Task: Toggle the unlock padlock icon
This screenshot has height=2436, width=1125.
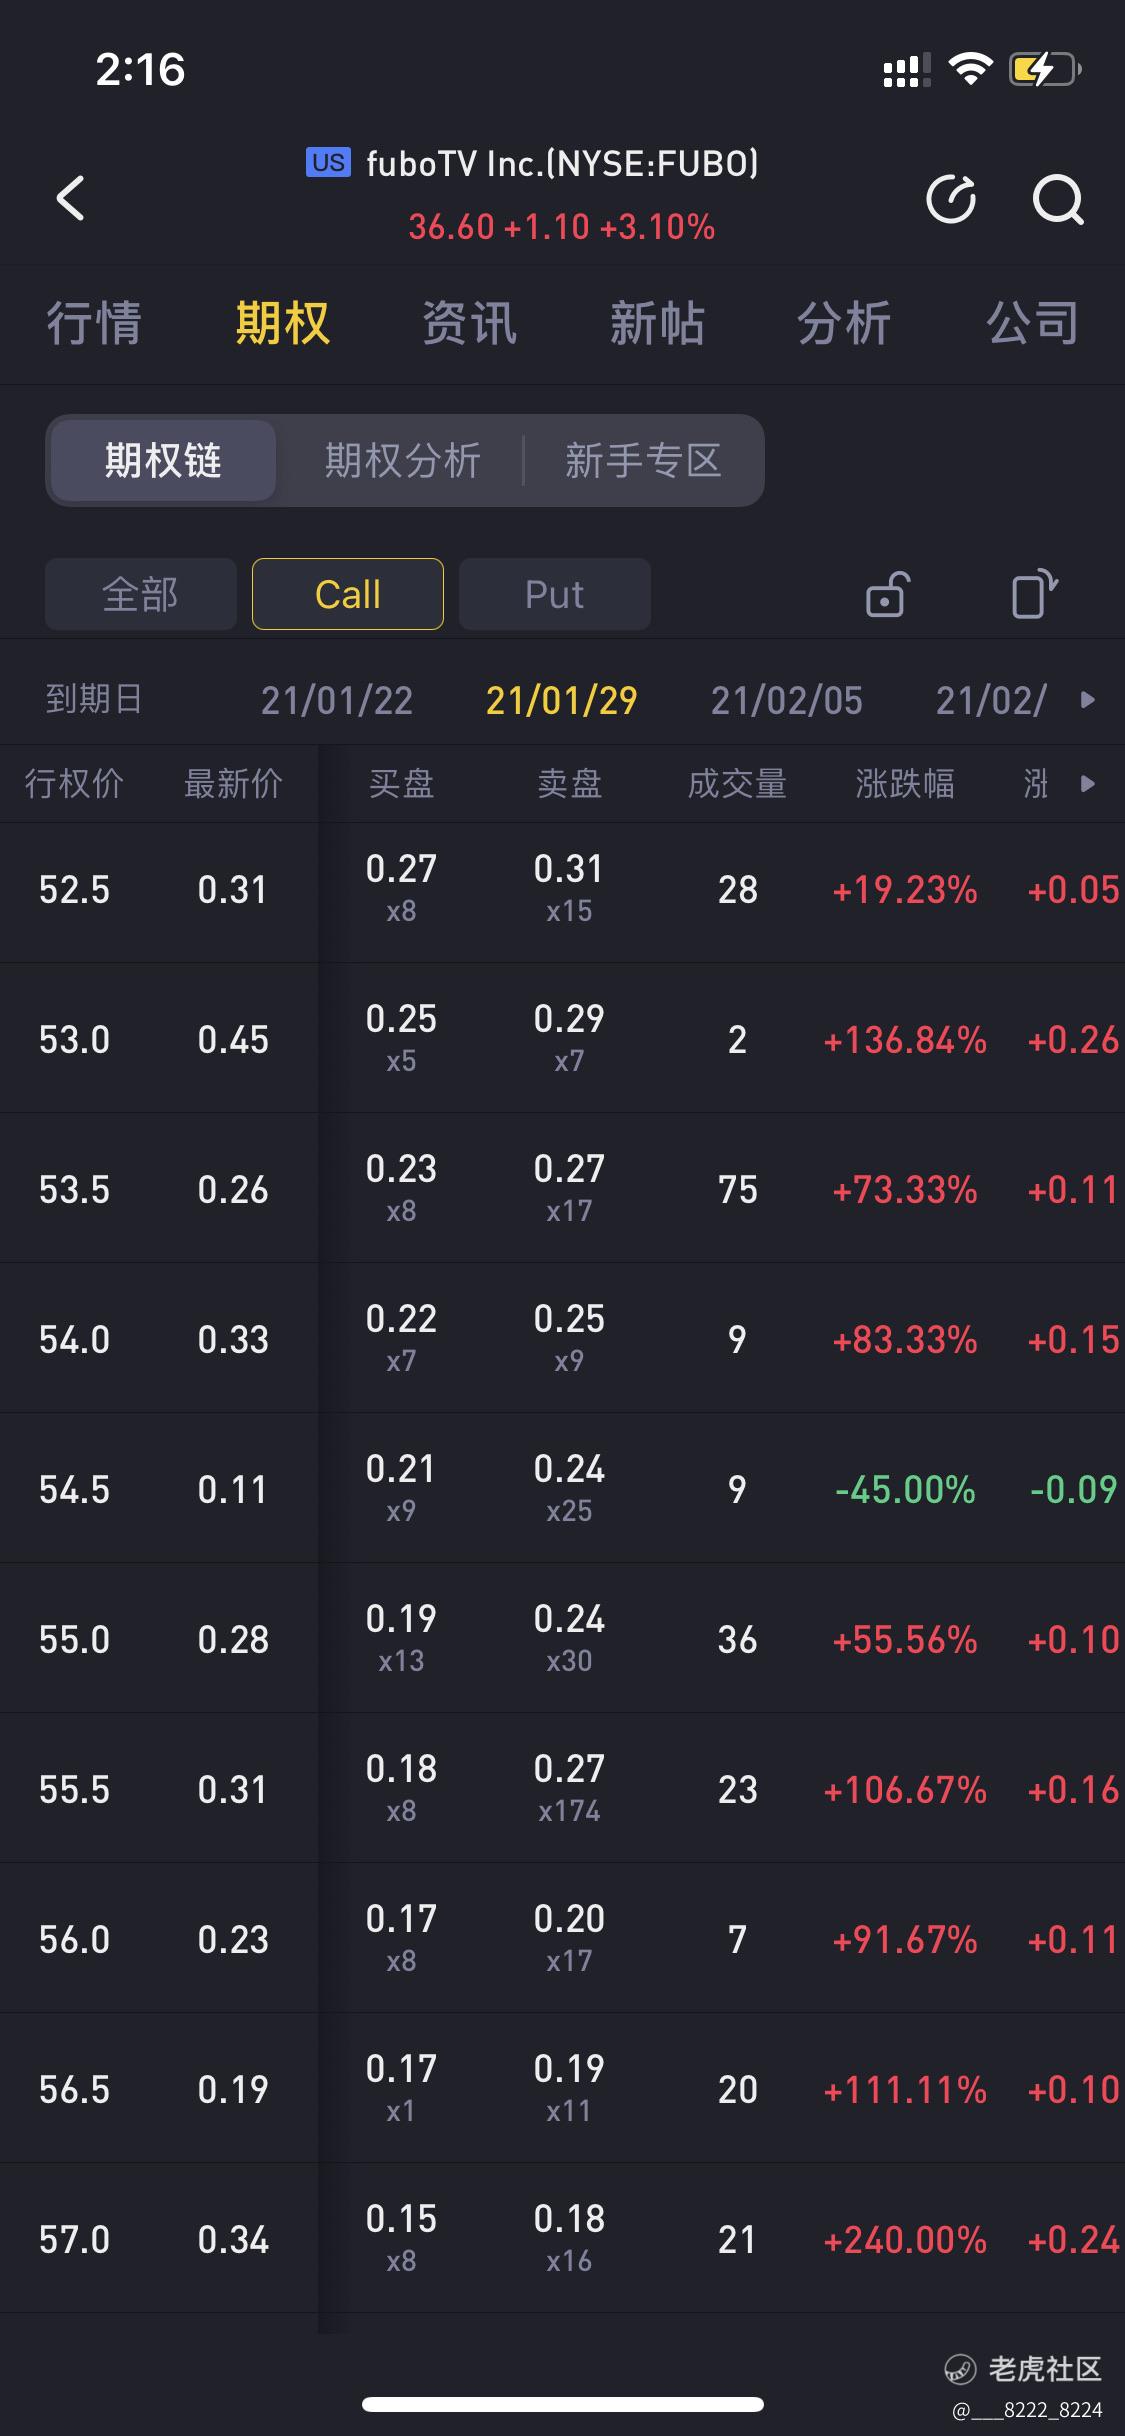Action: coord(887,594)
